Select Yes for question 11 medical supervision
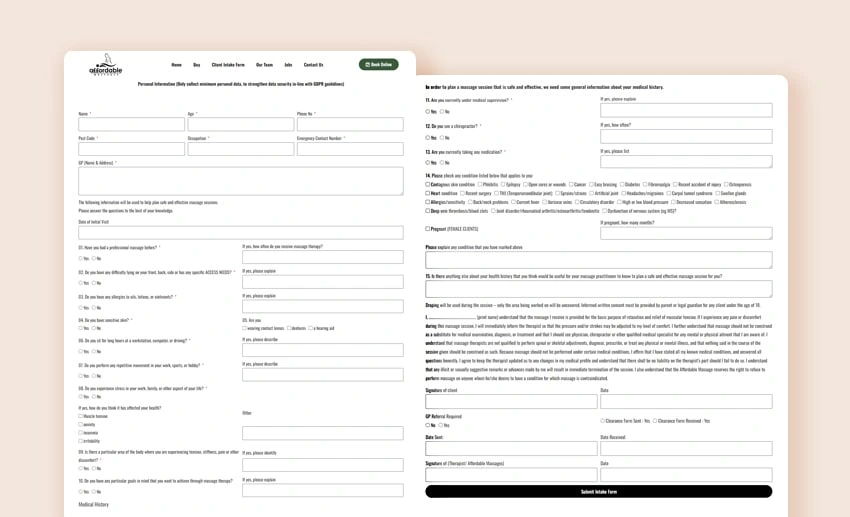This screenshot has width=850, height=517. [428, 112]
